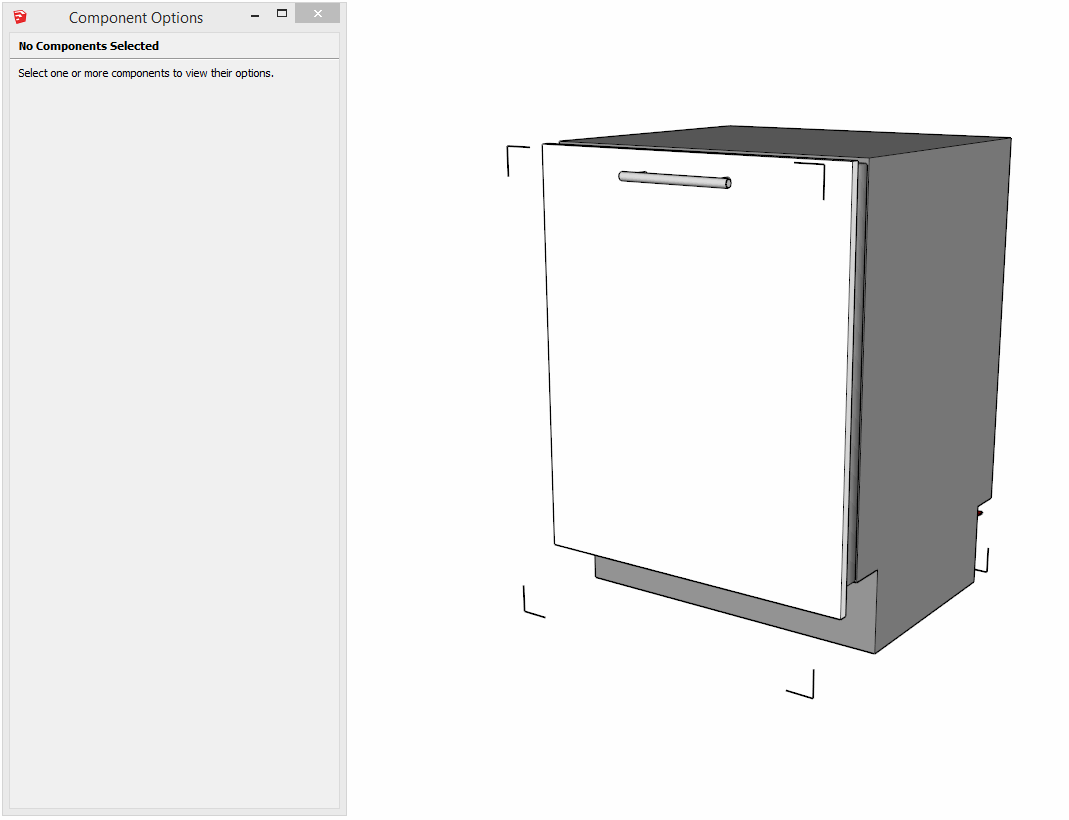Click the 'Select one or more components' message
This screenshot has width=1069, height=820.
(146, 73)
